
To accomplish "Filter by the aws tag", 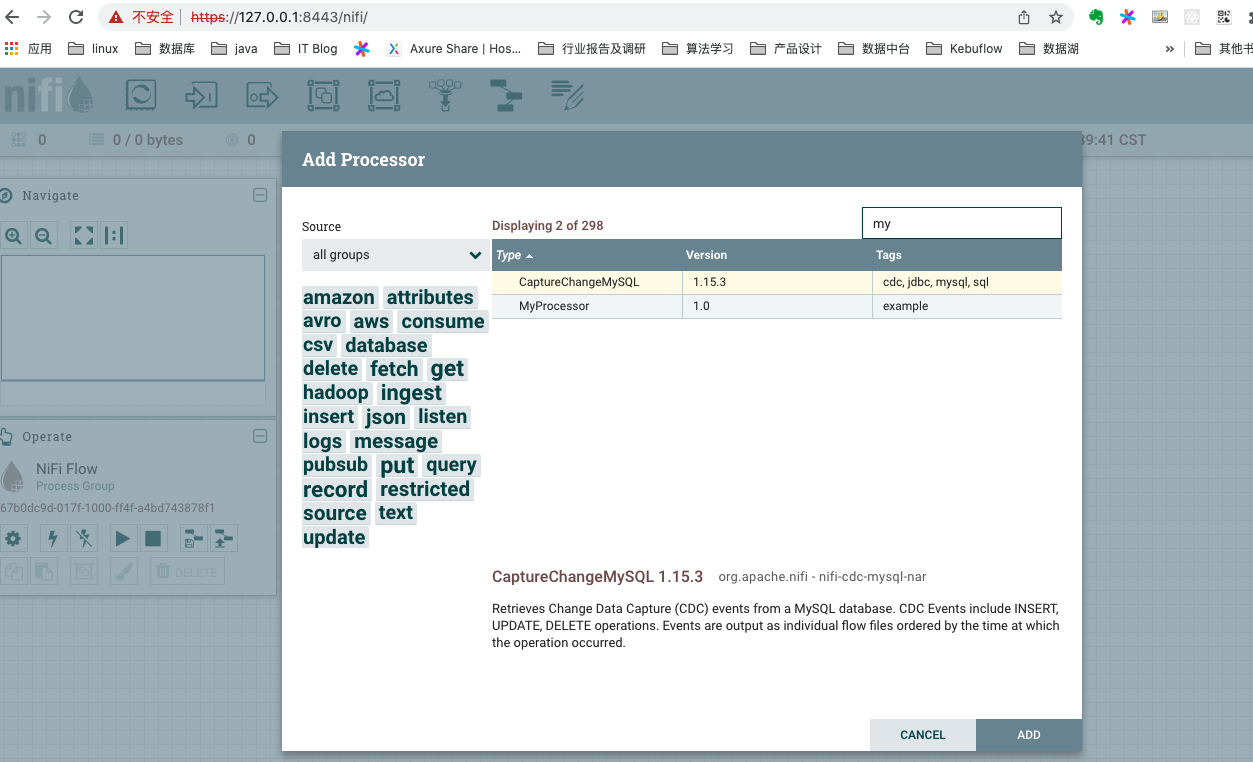I will click(371, 321).
